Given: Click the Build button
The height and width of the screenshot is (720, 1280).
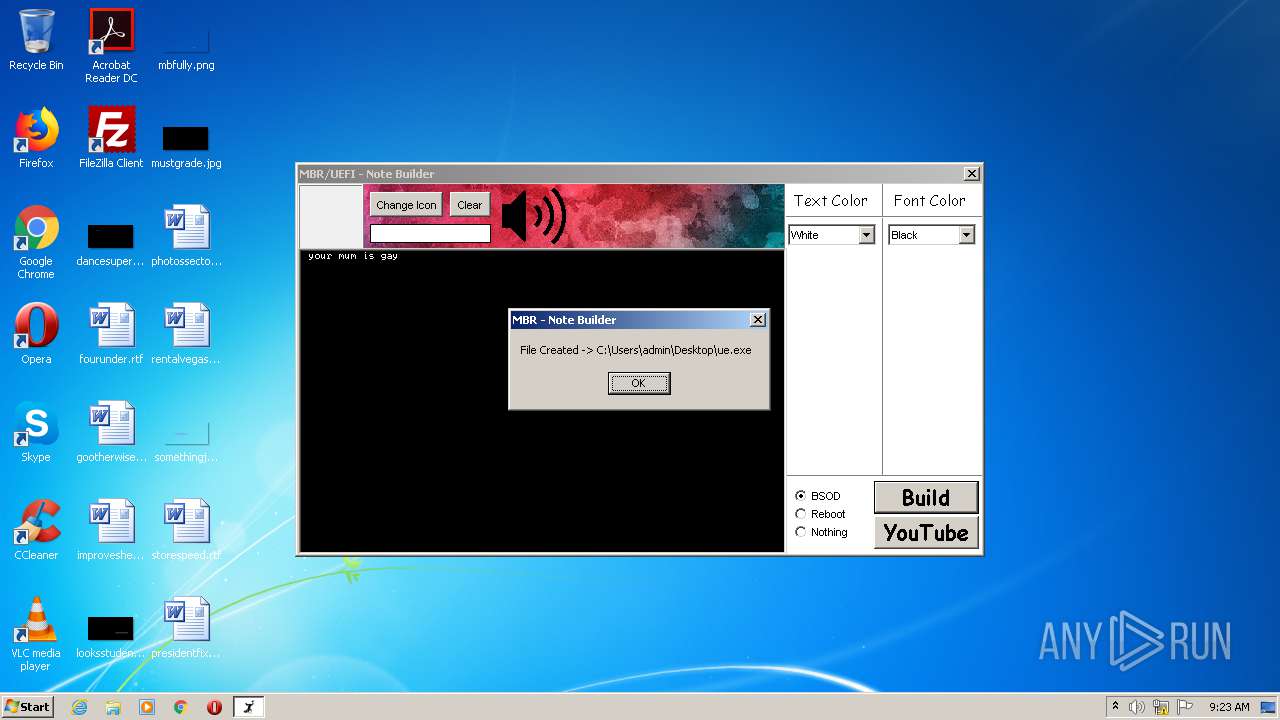Looking at the screenshot, I should (x=926, y=497).
